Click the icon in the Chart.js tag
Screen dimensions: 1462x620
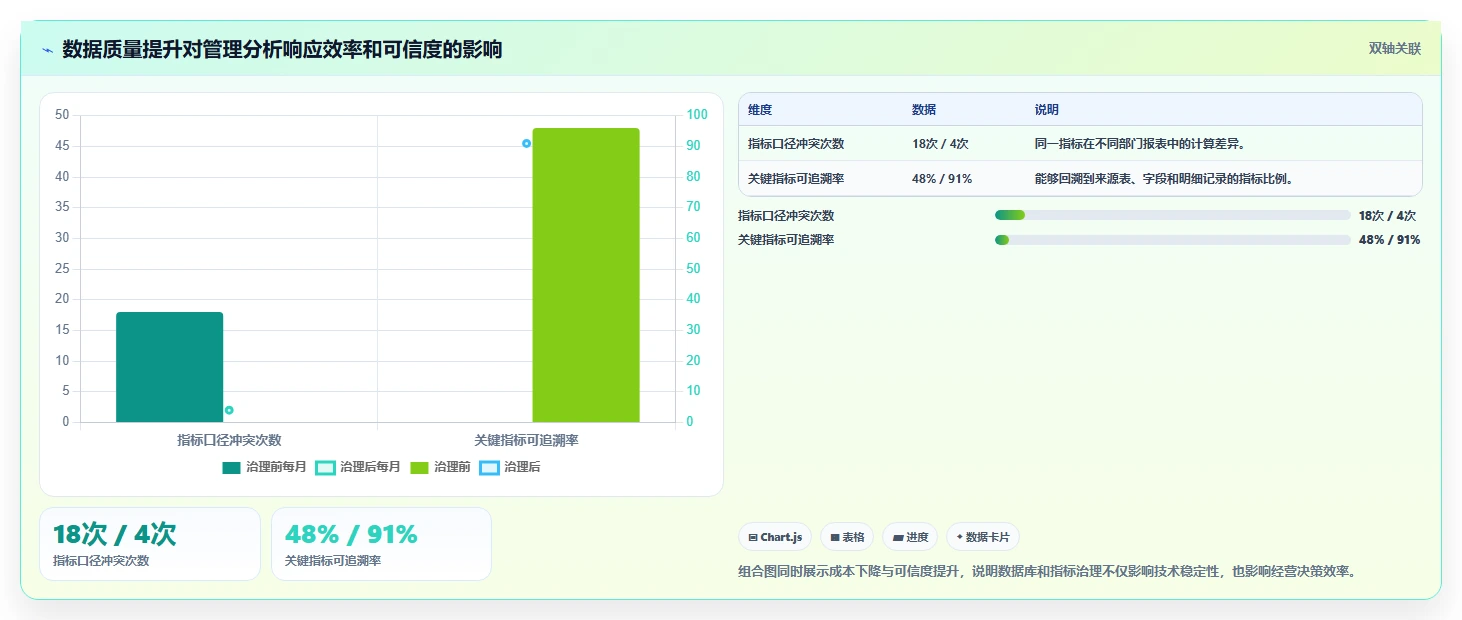[x=753, y=538]
